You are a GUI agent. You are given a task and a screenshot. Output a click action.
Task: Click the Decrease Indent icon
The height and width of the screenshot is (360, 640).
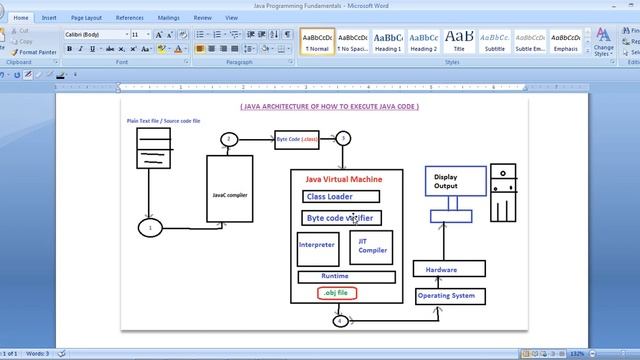(x=251, y=35)
